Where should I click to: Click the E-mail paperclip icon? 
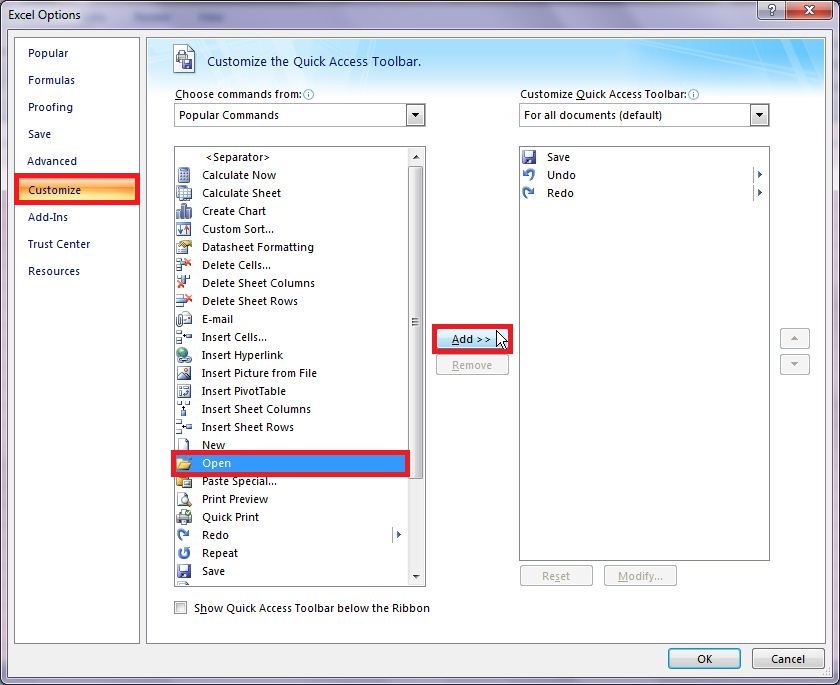(x=184, y=319)
